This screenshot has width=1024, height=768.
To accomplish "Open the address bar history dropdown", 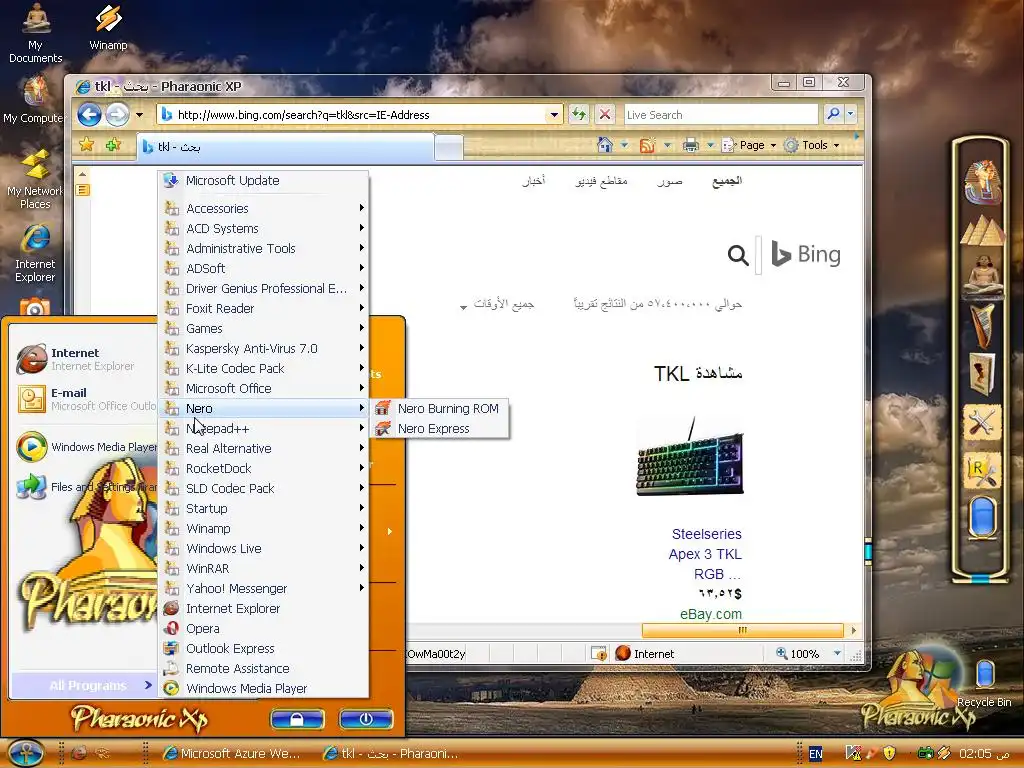I will point(554,115).
